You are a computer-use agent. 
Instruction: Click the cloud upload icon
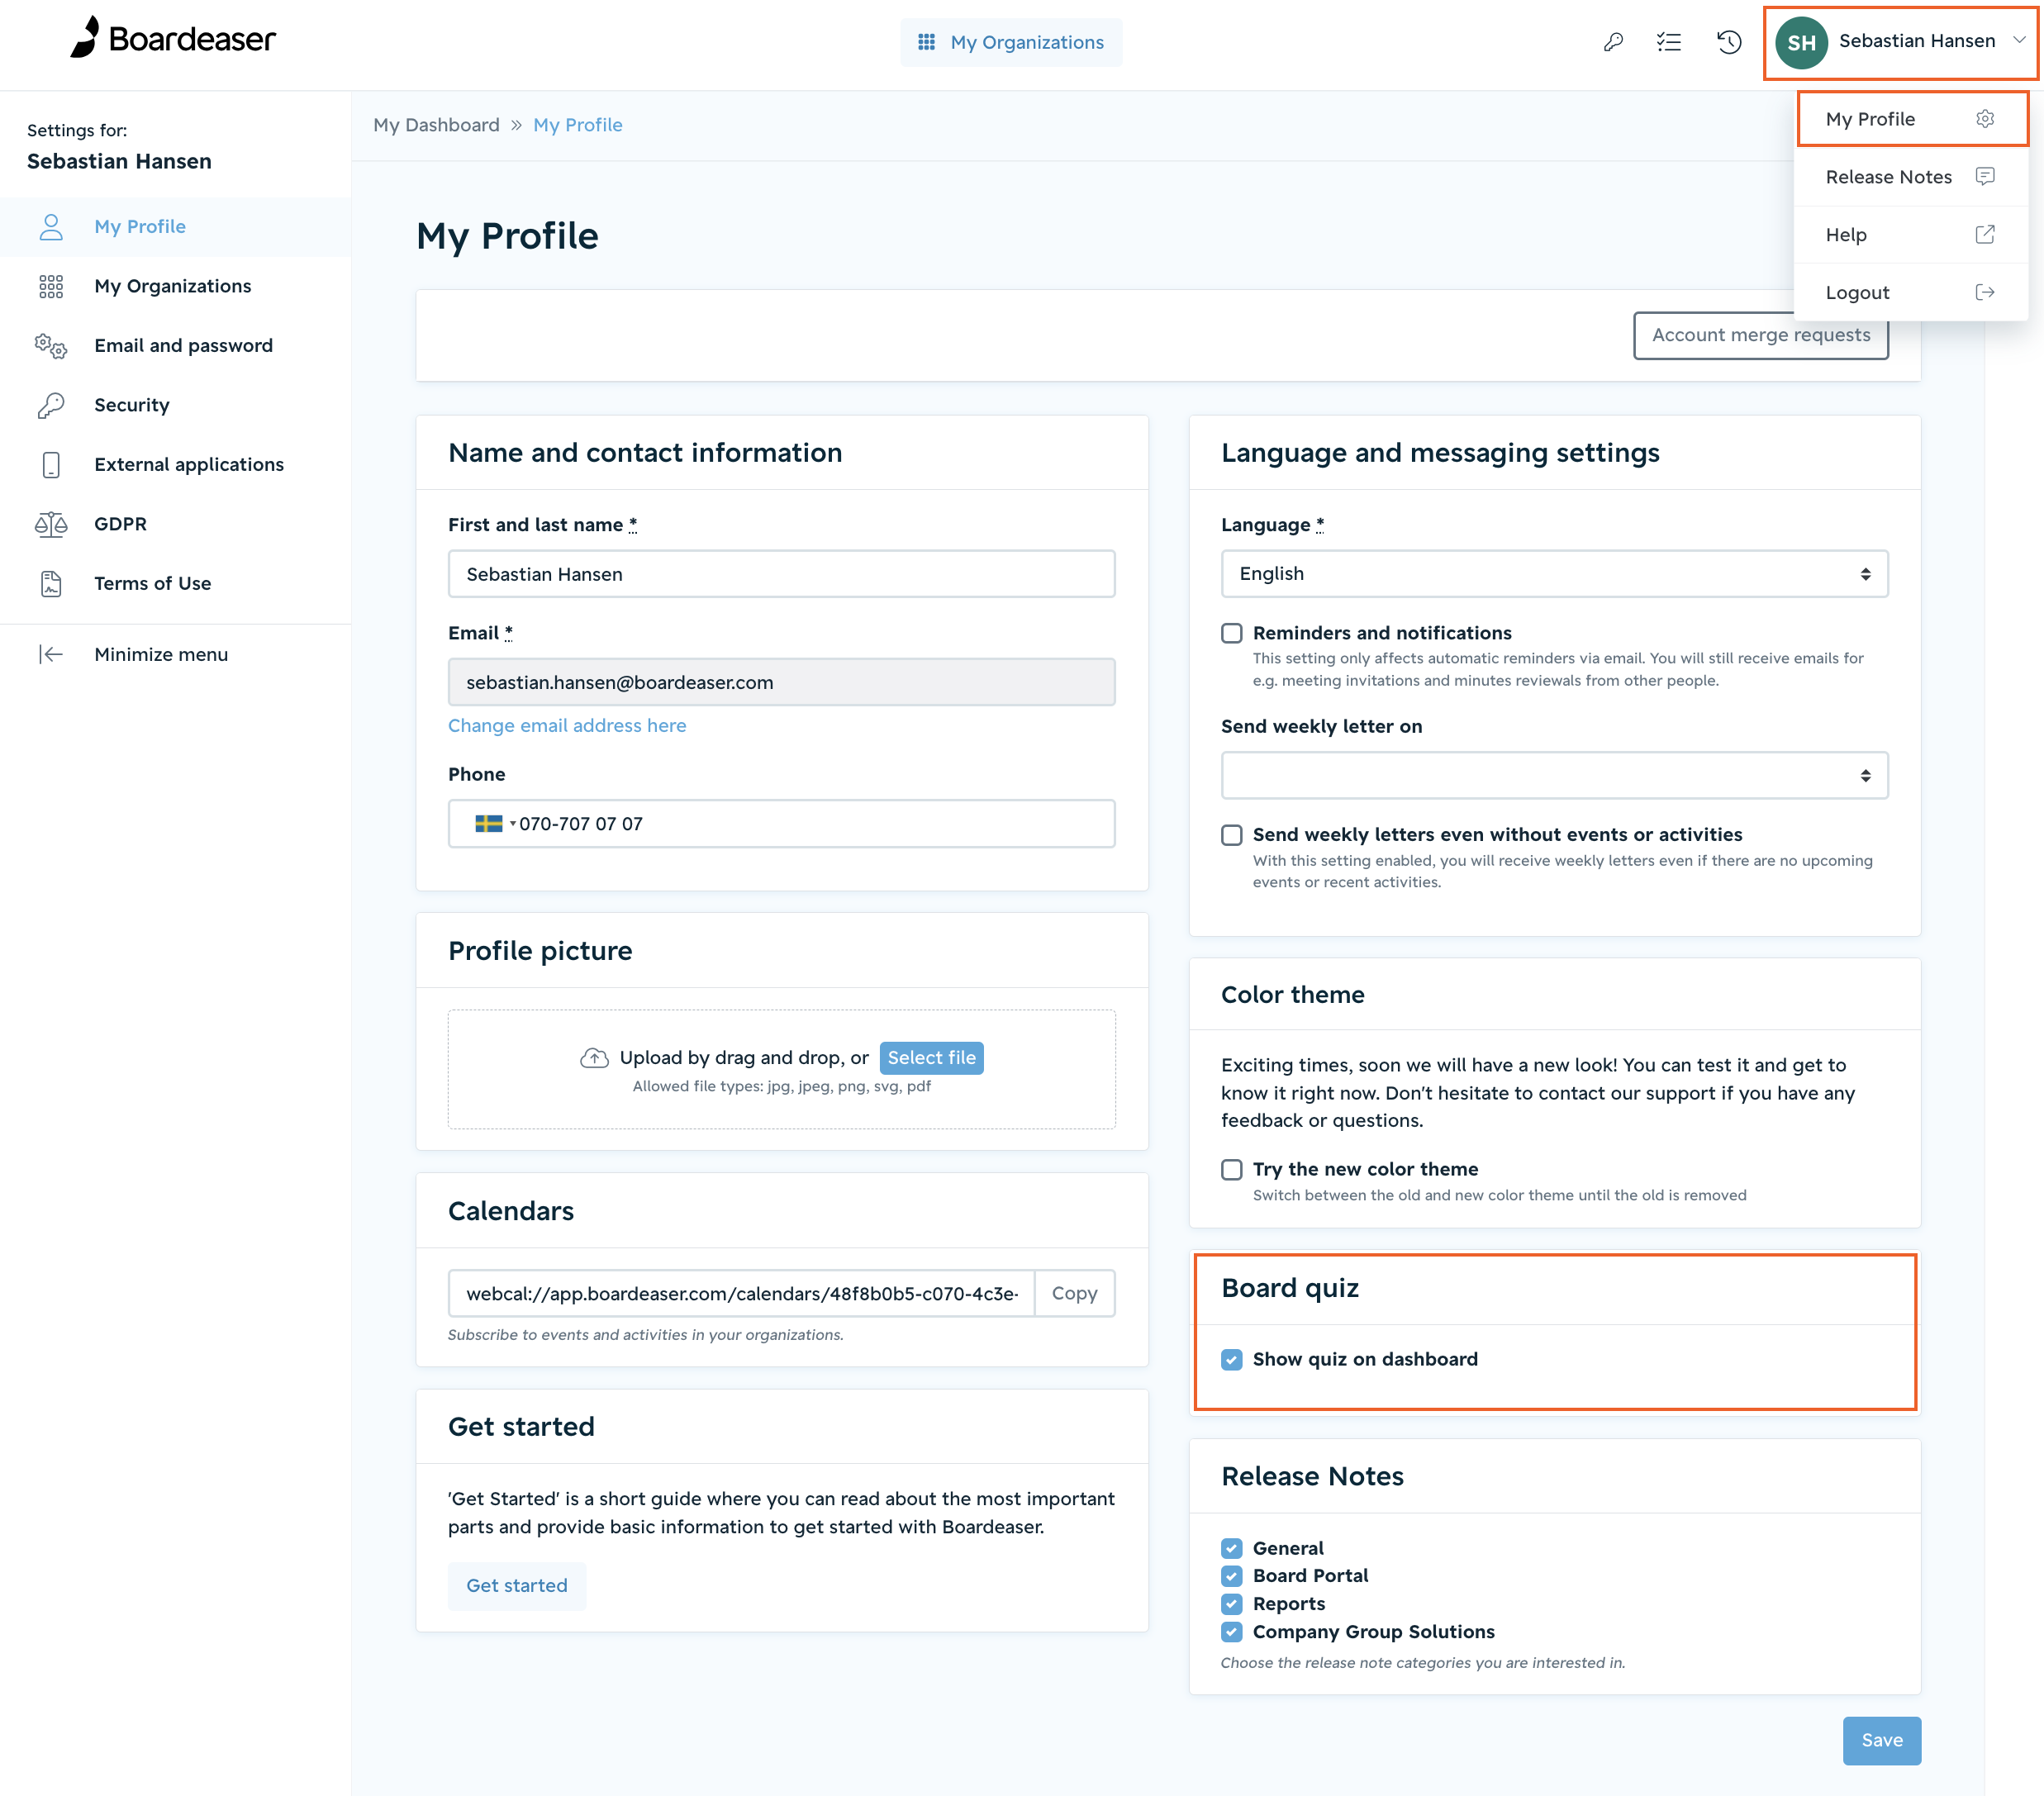click(x=594, y=1058)
